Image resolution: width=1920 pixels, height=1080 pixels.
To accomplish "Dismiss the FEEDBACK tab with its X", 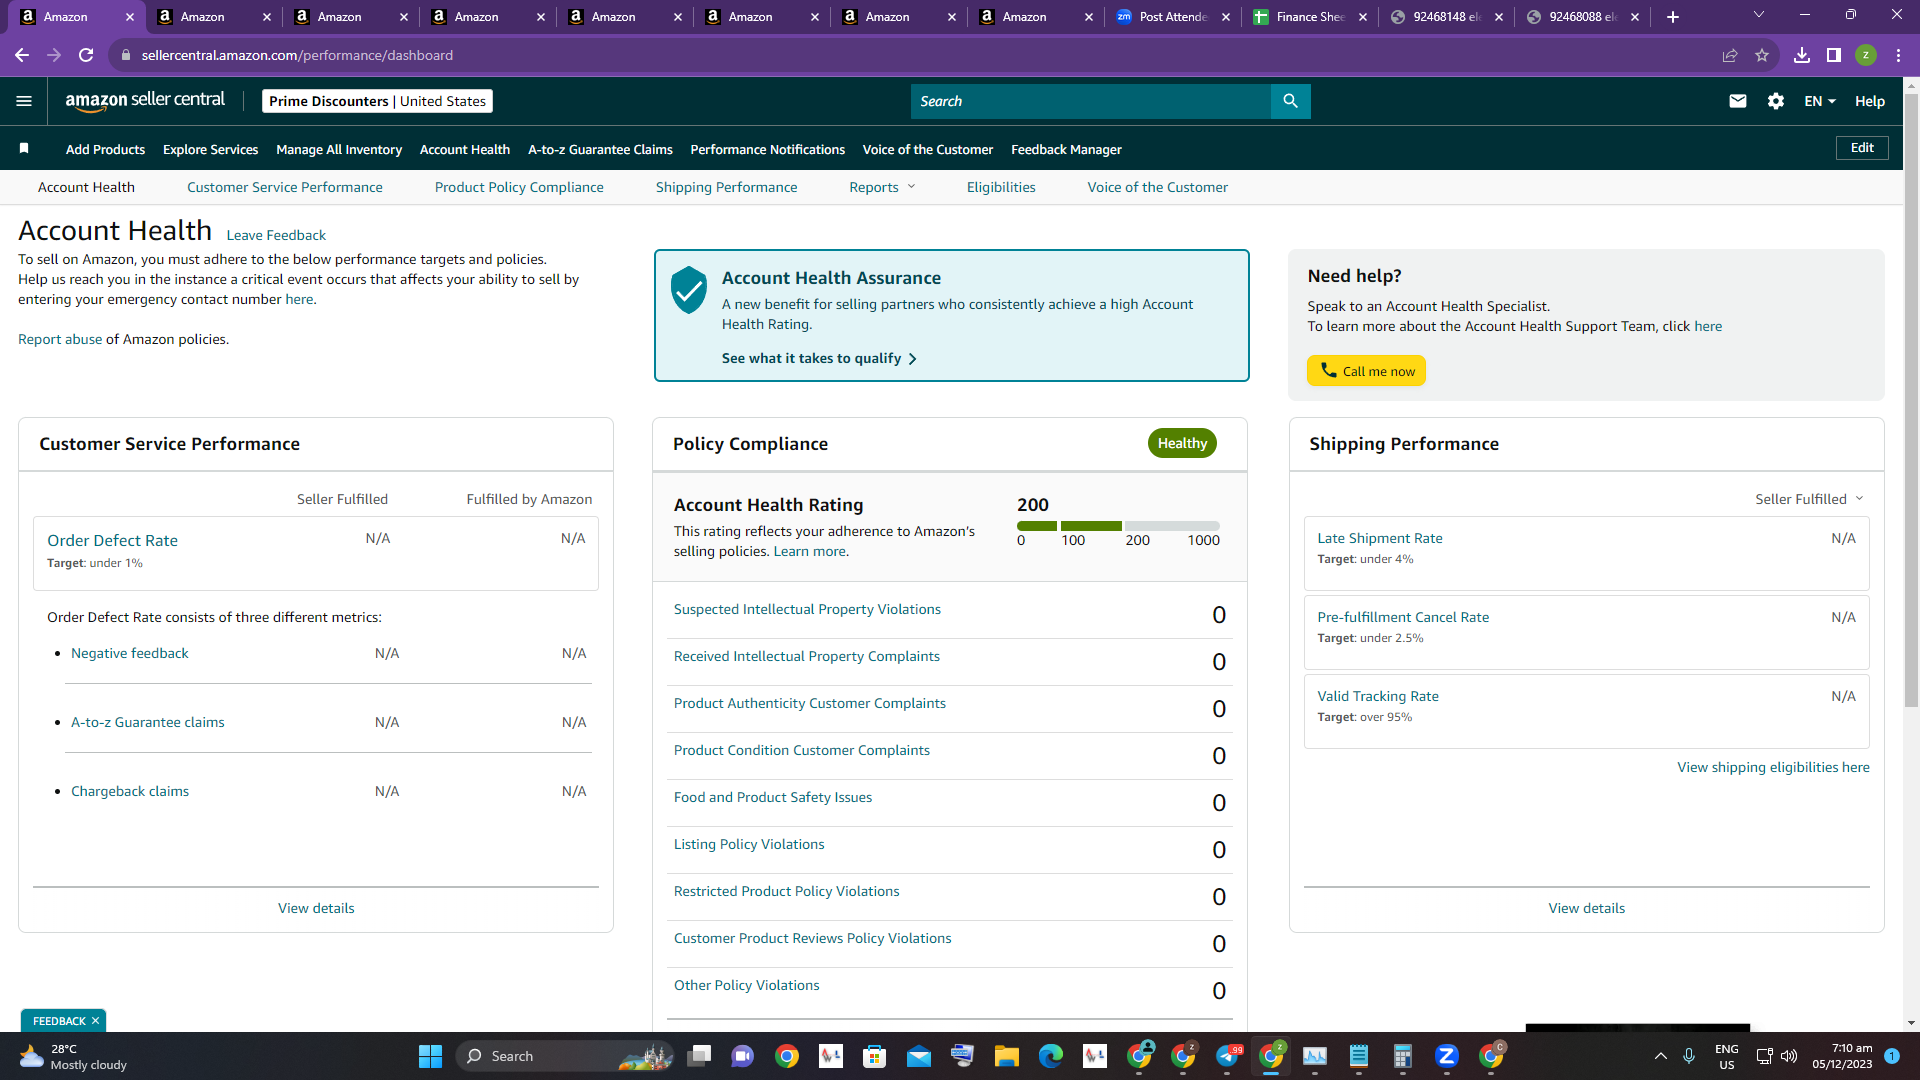I will point(95,1021).
